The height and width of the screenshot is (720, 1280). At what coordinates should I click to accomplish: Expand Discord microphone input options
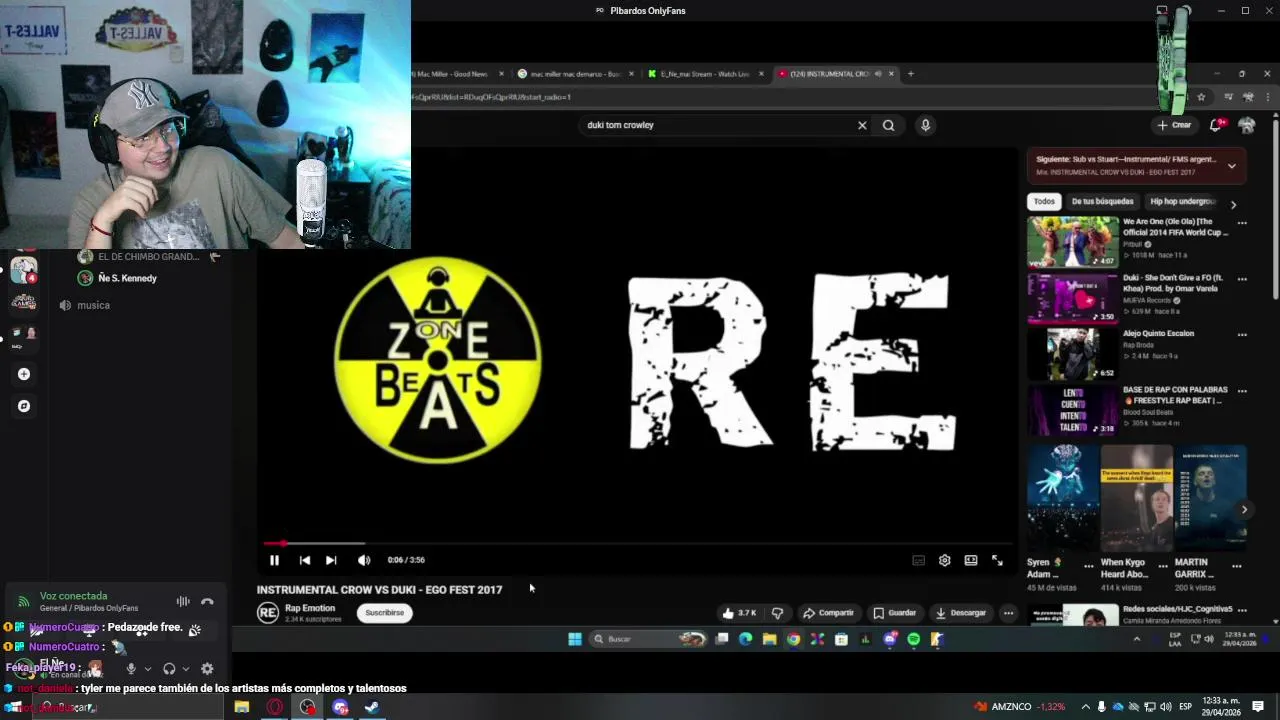click(147, 669)
